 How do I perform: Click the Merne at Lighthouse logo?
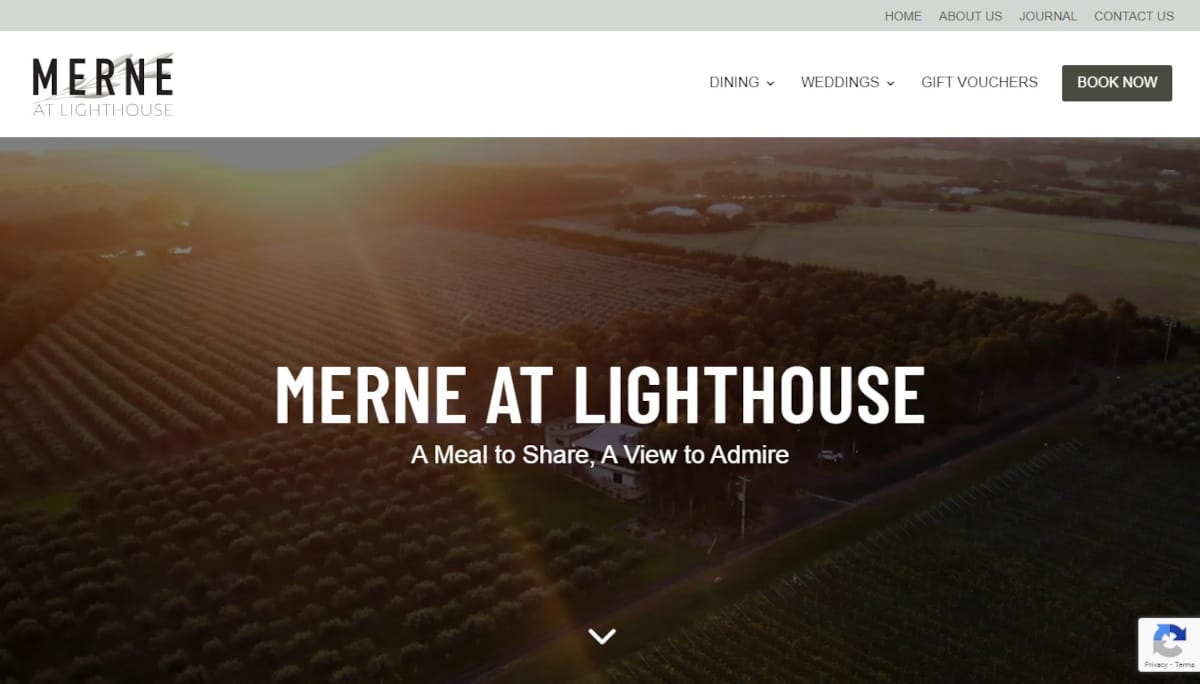(103, 85)
